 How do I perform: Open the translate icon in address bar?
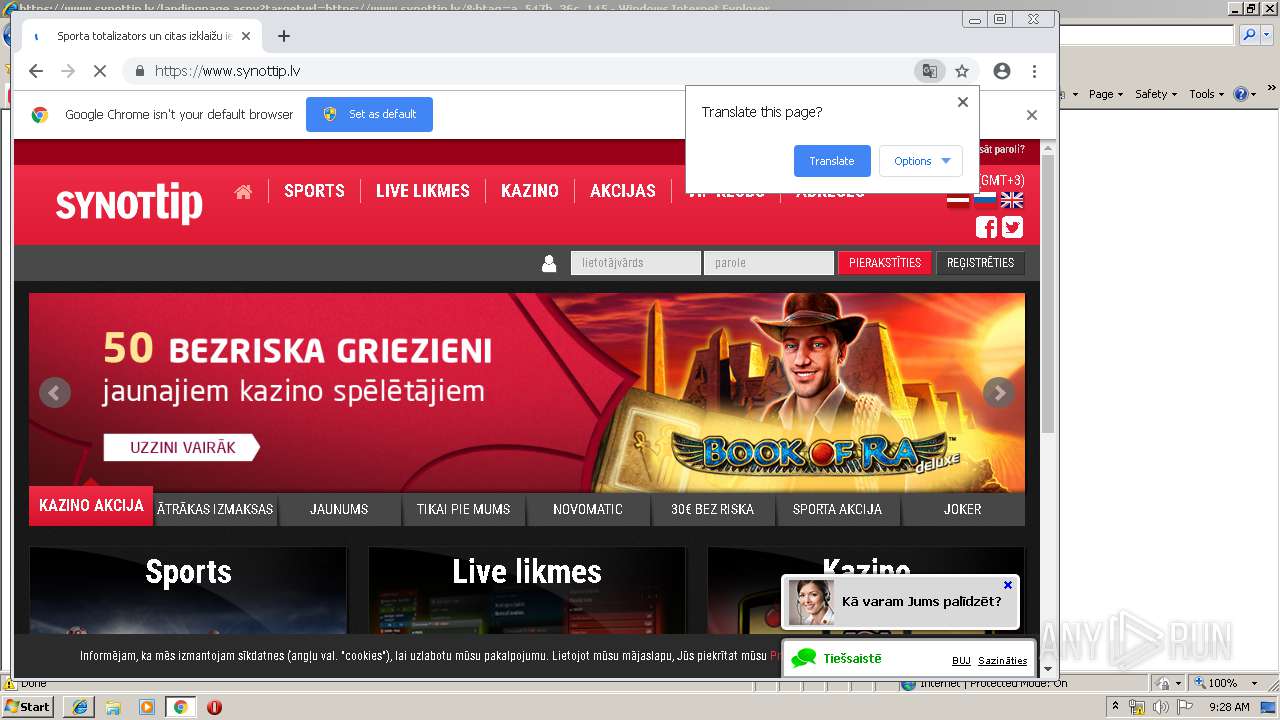click(x=930, y=71)
